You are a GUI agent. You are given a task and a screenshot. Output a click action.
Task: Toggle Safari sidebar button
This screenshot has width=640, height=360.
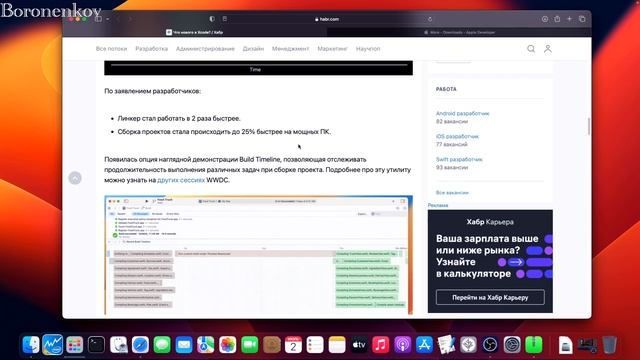pos(98,19)
